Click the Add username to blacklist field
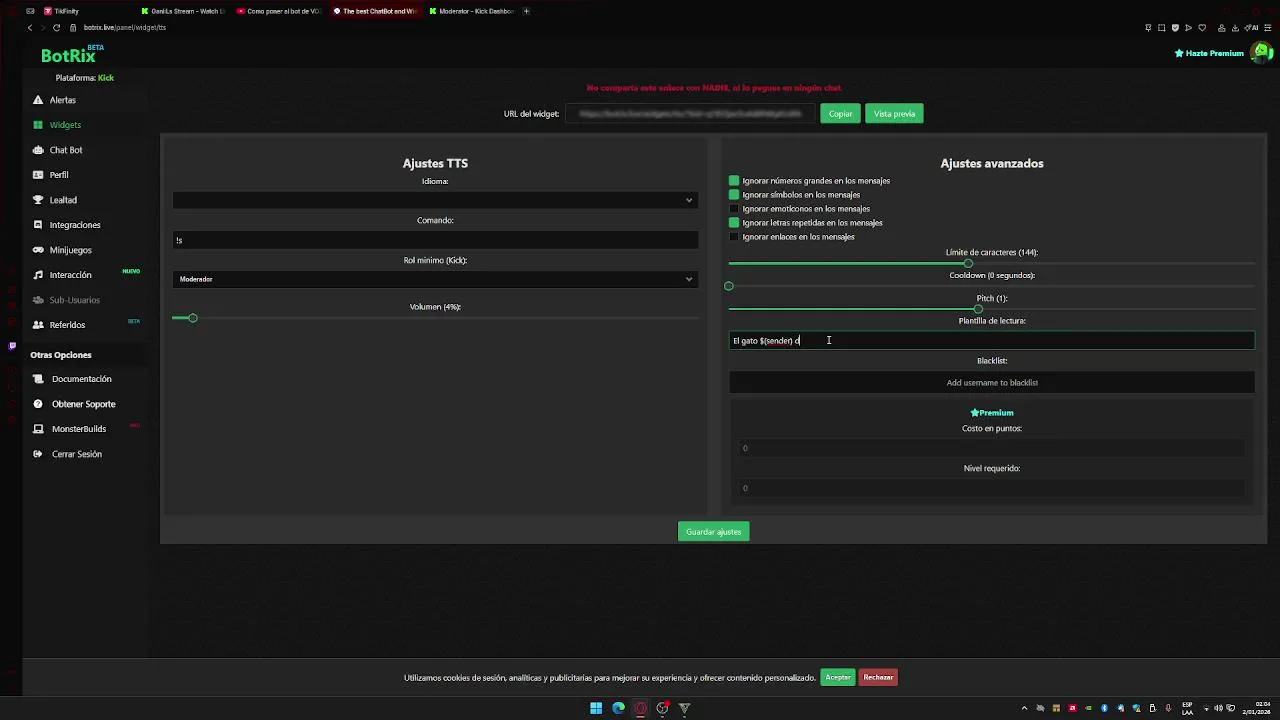This screenshot has height=720, width=1280. pyautogui.click(x=991, y=383)
